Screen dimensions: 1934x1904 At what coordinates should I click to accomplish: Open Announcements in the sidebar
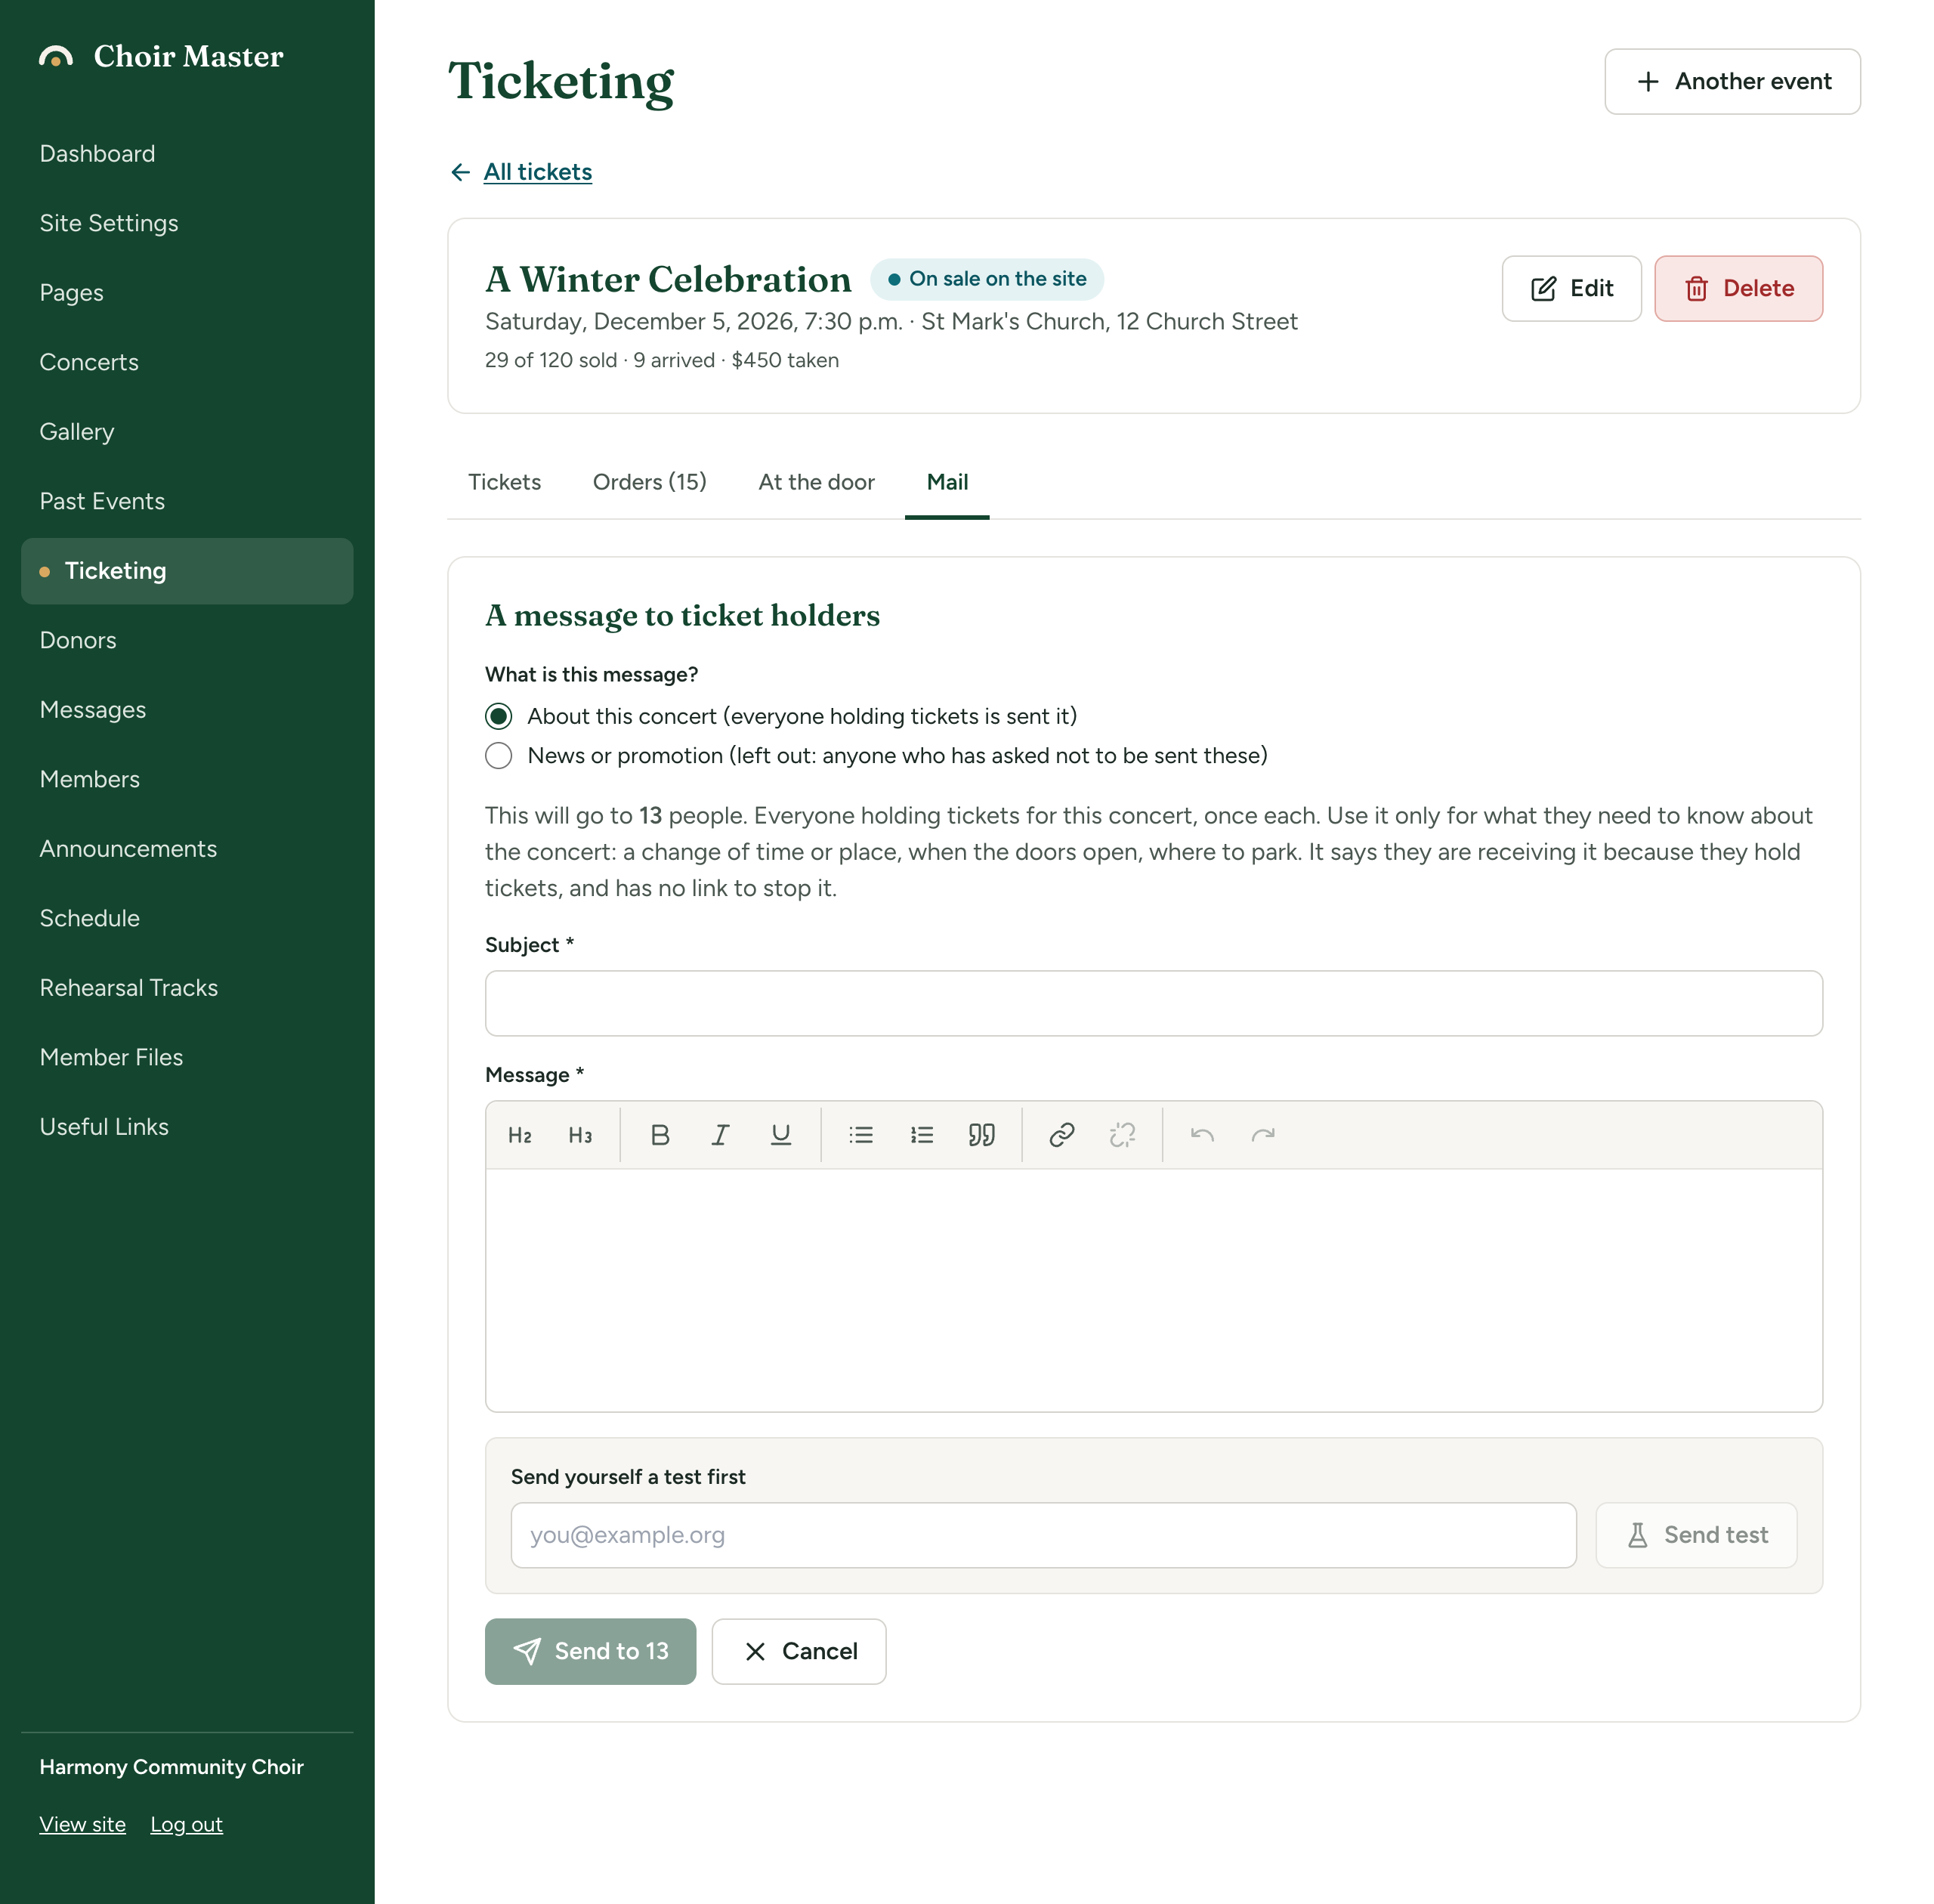[x=187, y=849]
